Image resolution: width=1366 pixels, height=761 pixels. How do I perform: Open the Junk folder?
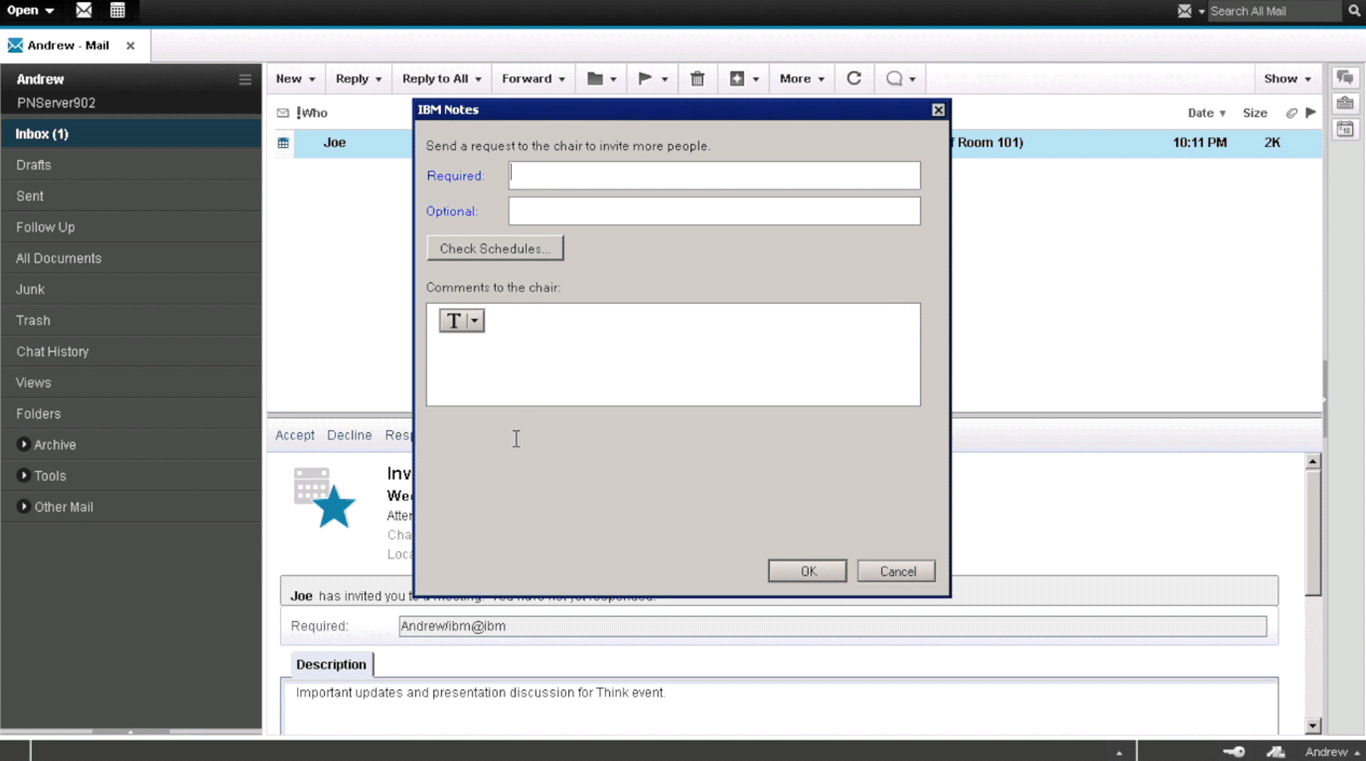click(x=131, y=289)
